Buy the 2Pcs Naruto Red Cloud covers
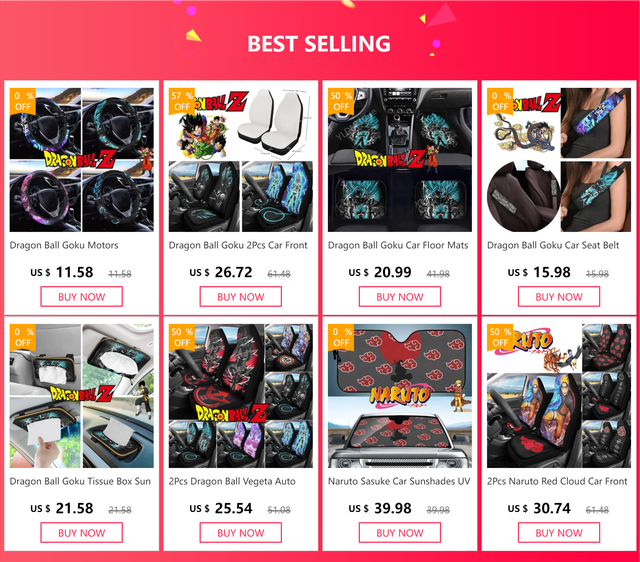The image size is (640, 562). pos(559,533)
